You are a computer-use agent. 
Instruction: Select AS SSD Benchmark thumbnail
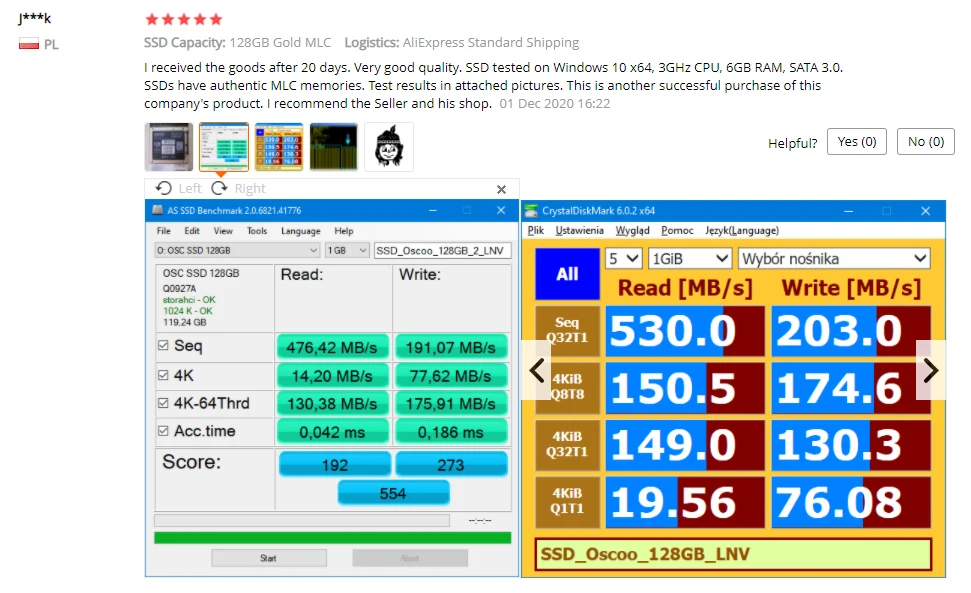[x=224, y=147]
